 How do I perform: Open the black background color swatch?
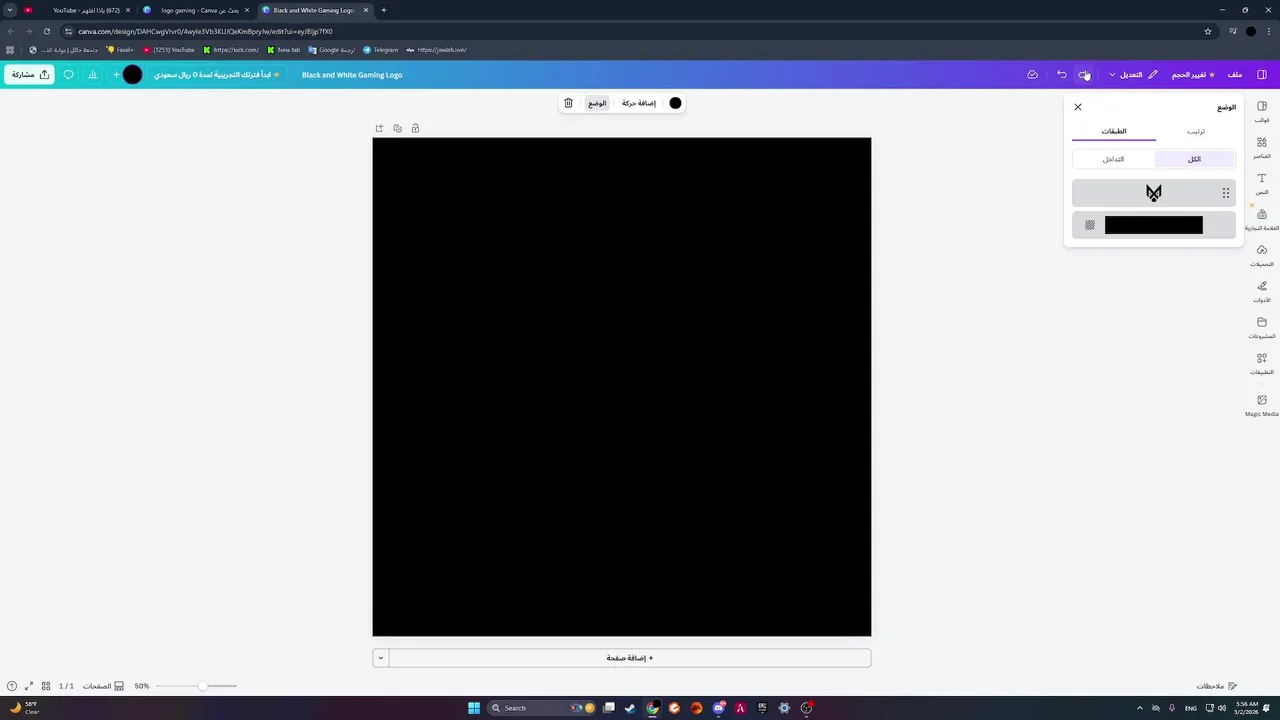[675, 103]
